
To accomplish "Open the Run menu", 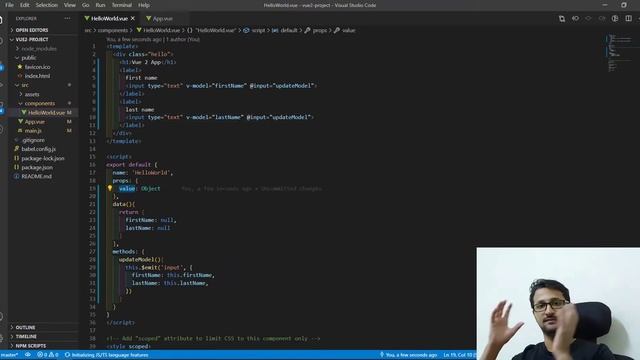I will 100,5.
